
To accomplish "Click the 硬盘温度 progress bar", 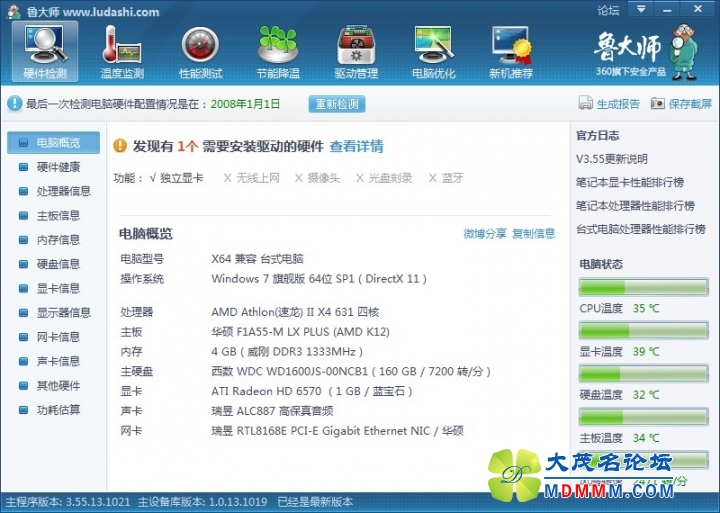I will [x=643, y=373].
